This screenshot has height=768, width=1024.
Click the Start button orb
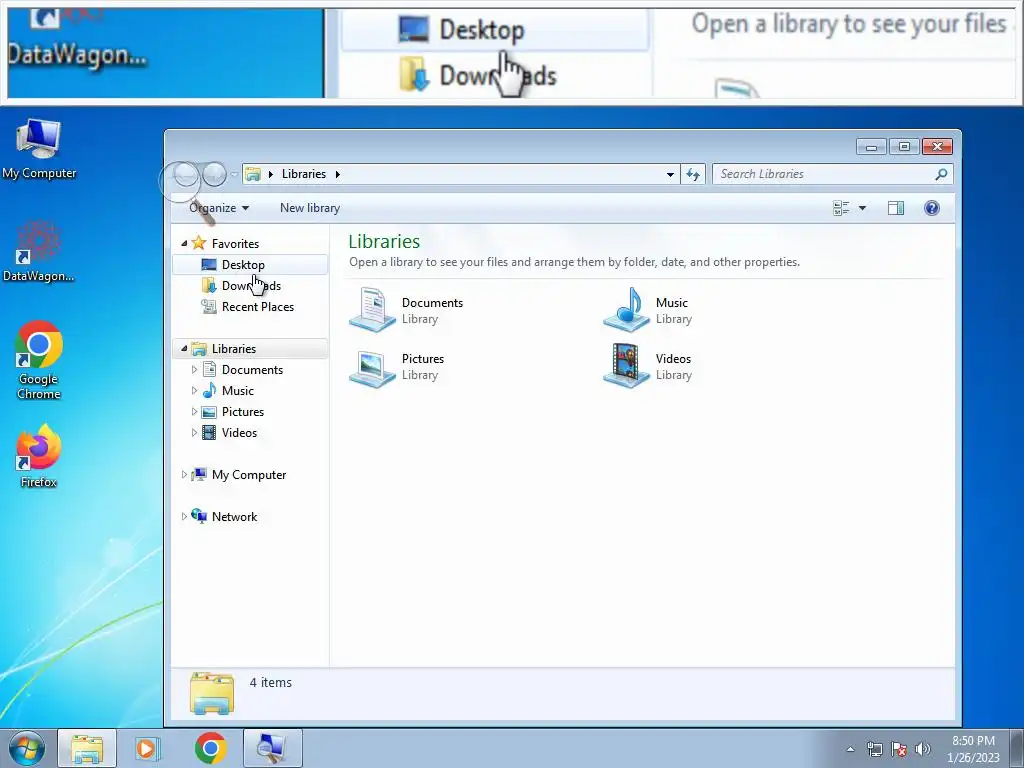(x=27, y=748)
